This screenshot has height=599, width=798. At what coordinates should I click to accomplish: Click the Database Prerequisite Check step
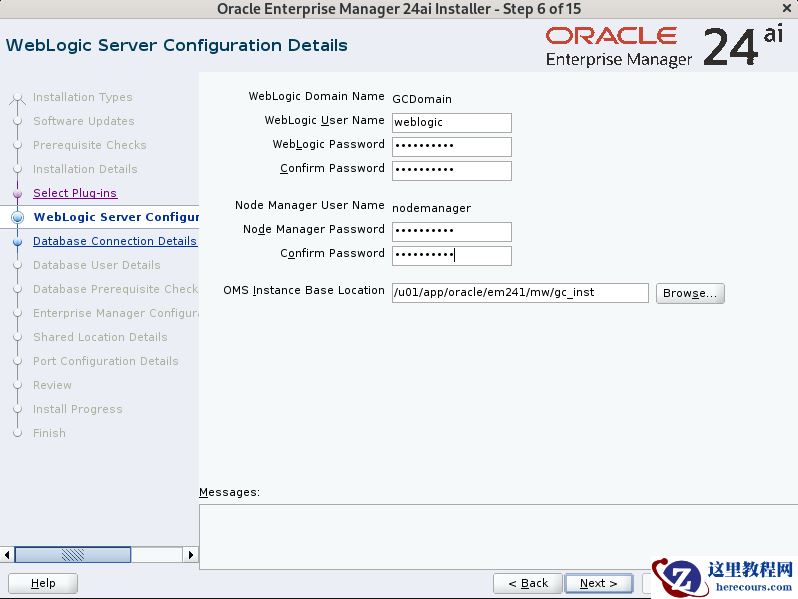point(116,289)
